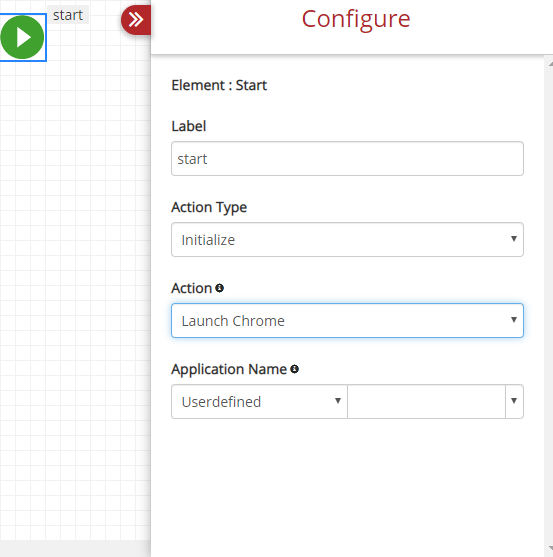Click the Action Type field label
This screenshot has width=553, height=557.
(x=209, y=207)
